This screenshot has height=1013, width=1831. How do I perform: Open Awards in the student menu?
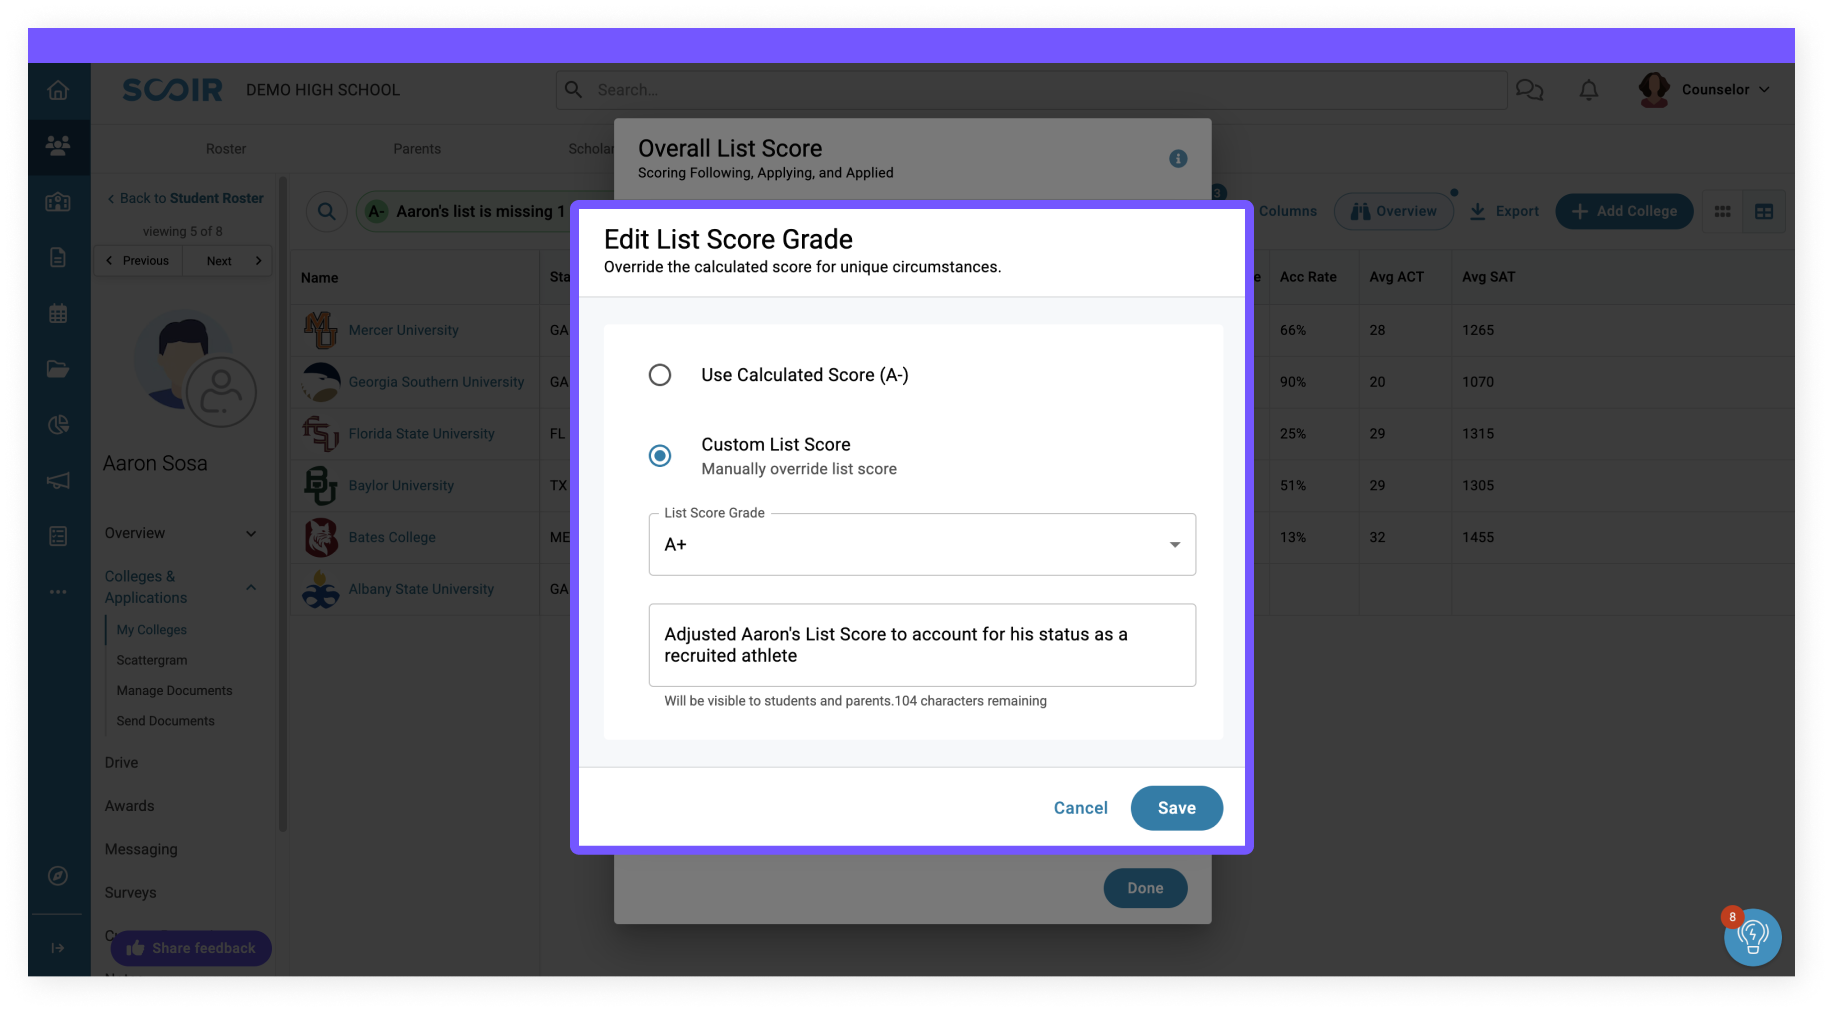[130, 806]
